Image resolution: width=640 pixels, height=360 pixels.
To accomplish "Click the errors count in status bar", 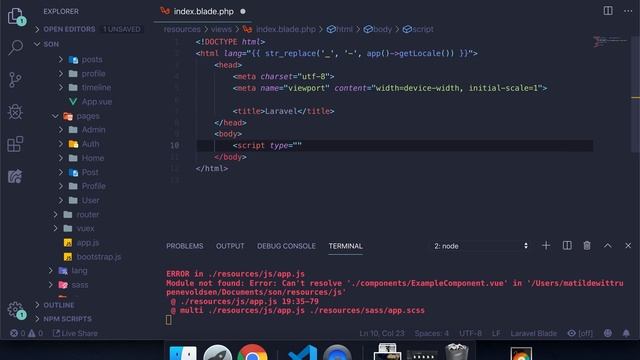I will [18, 333].
